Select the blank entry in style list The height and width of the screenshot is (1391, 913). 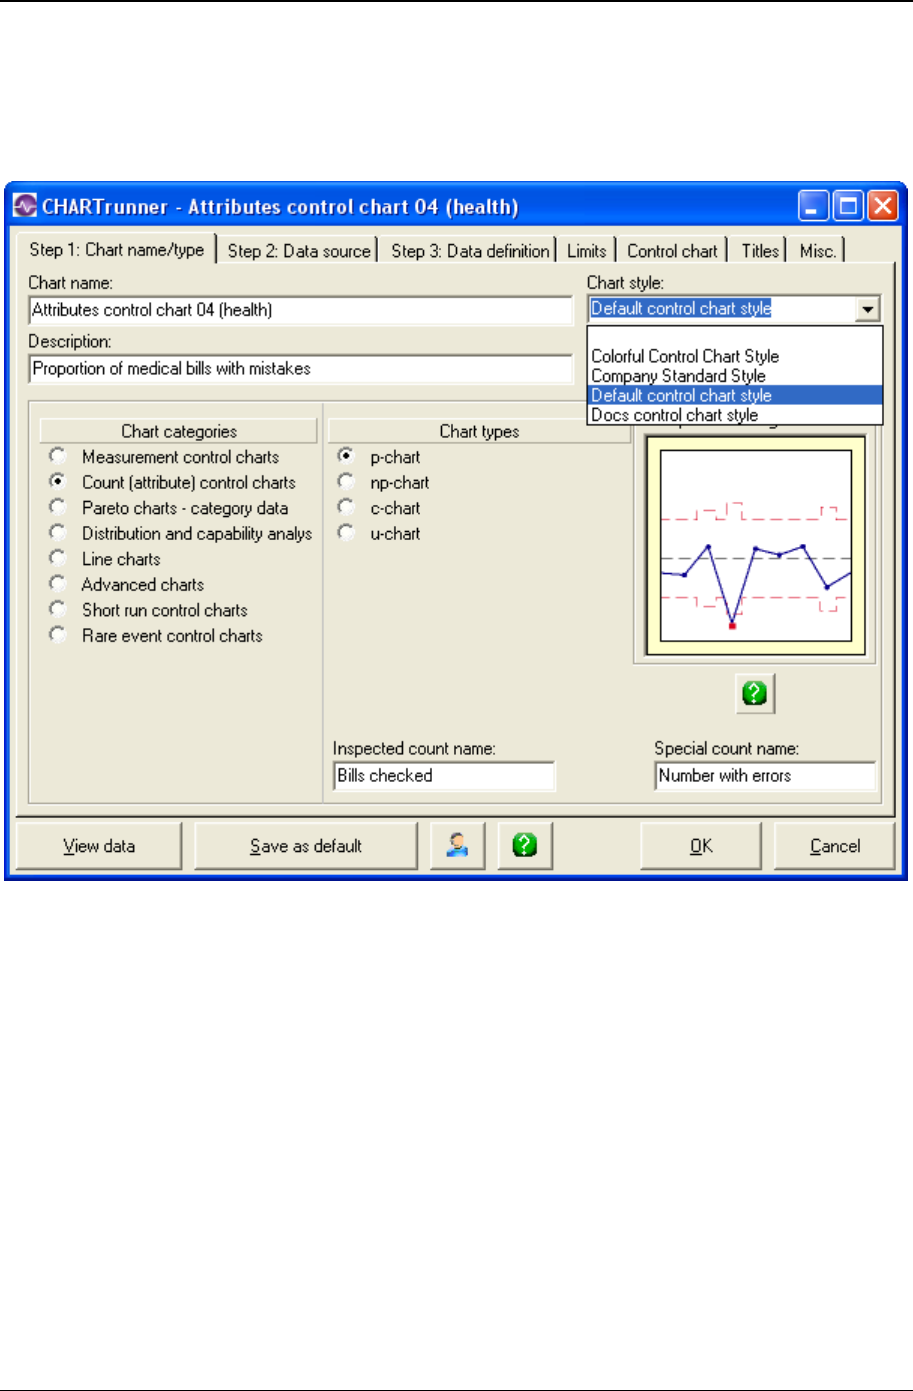(735, 337)
